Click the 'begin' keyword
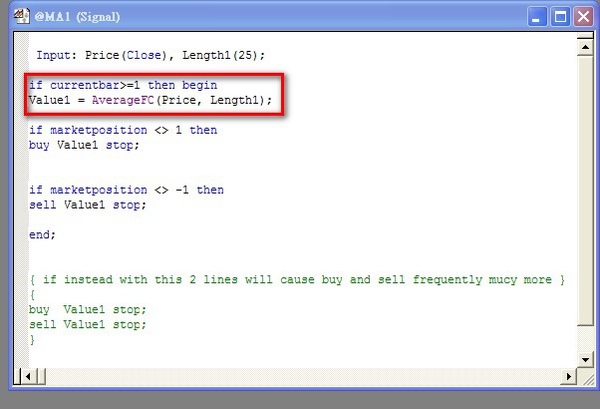600x409 pixels. point(199,85)
